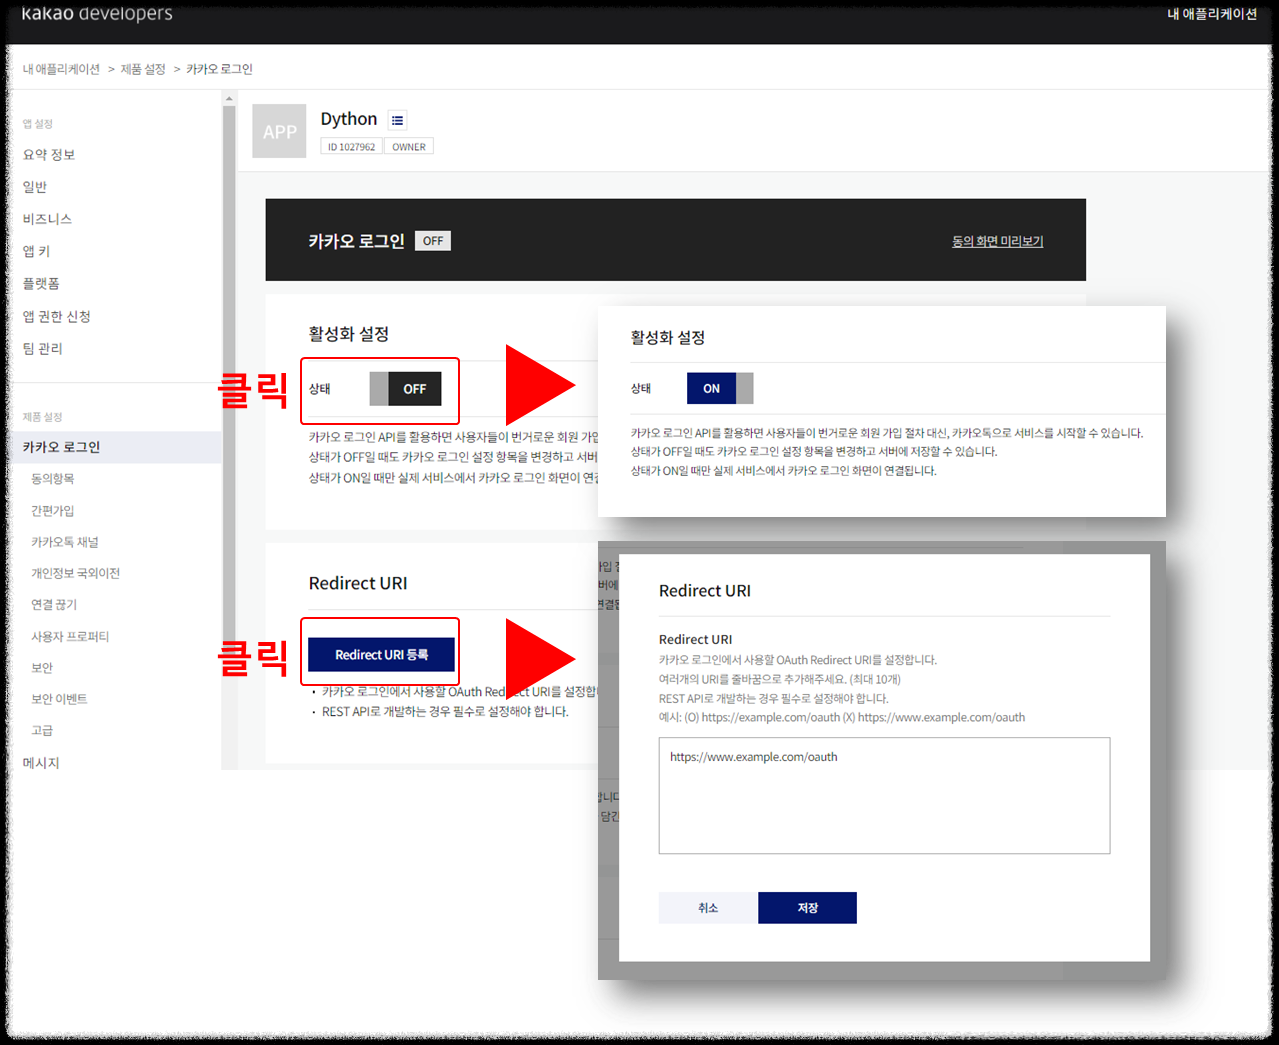Viewport: 1279px width, 1045px height.
Task: Click 제품 설정 breadcrumb link
Action: 143,69
